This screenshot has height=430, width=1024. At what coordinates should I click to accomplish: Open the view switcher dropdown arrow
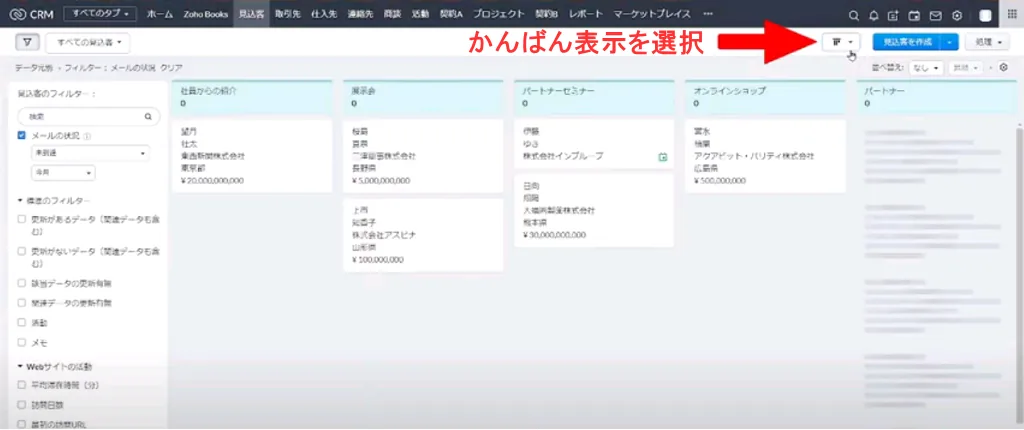(850, 42)
